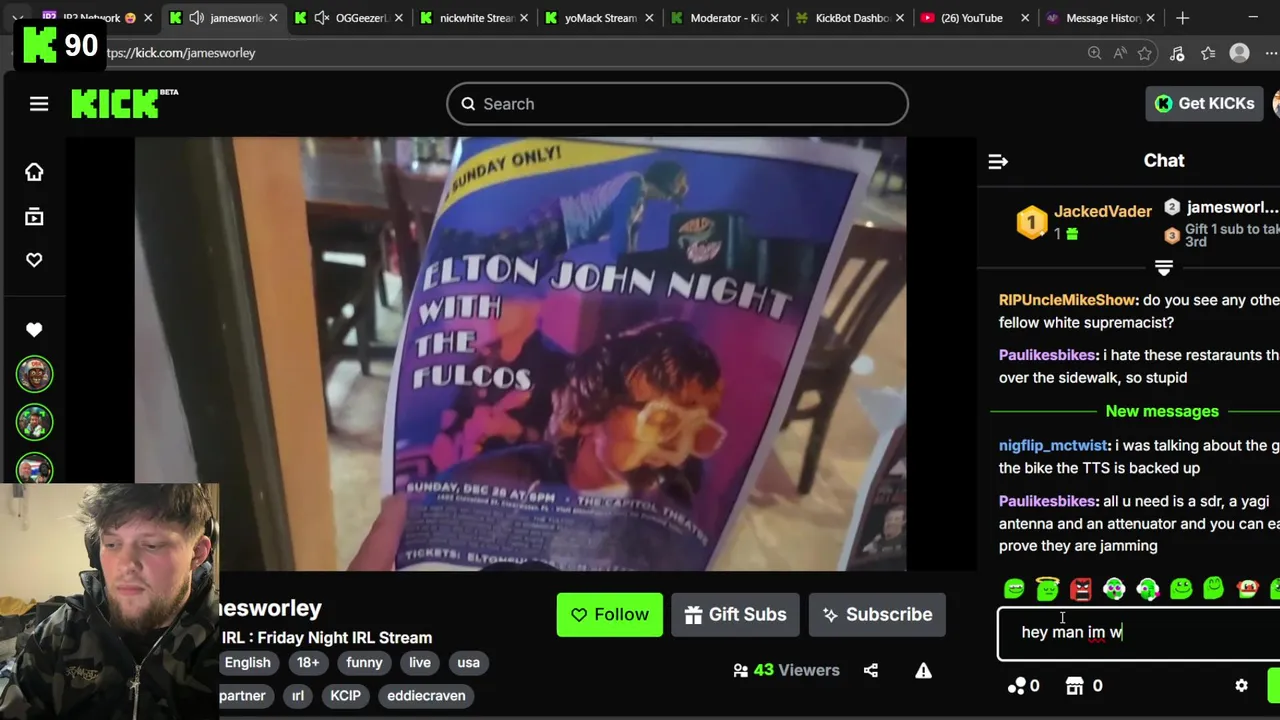Share the stream using share icon
Screen dimensions: 1280x720
871,671
